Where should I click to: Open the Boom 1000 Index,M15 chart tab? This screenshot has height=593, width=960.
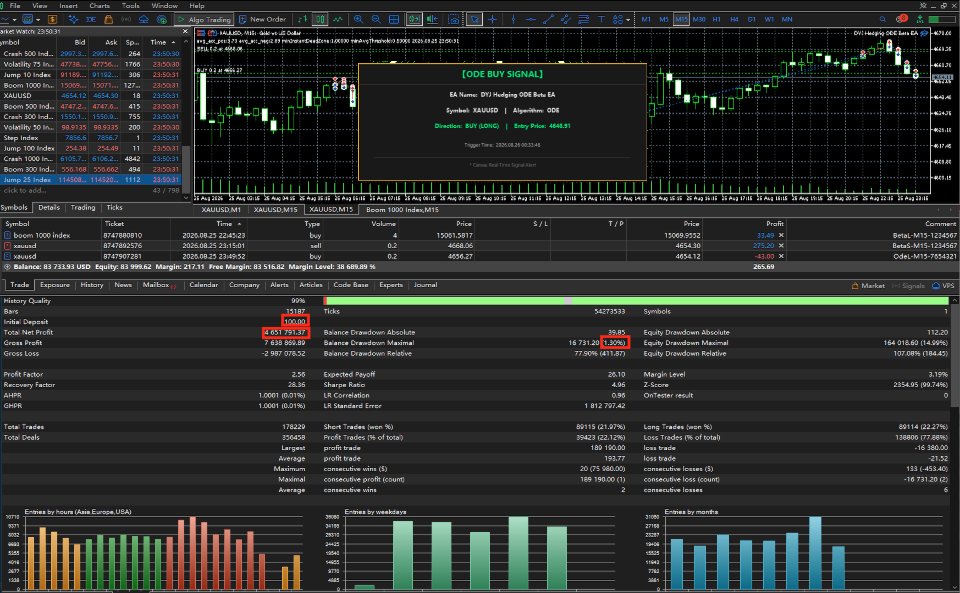point(402,209)
